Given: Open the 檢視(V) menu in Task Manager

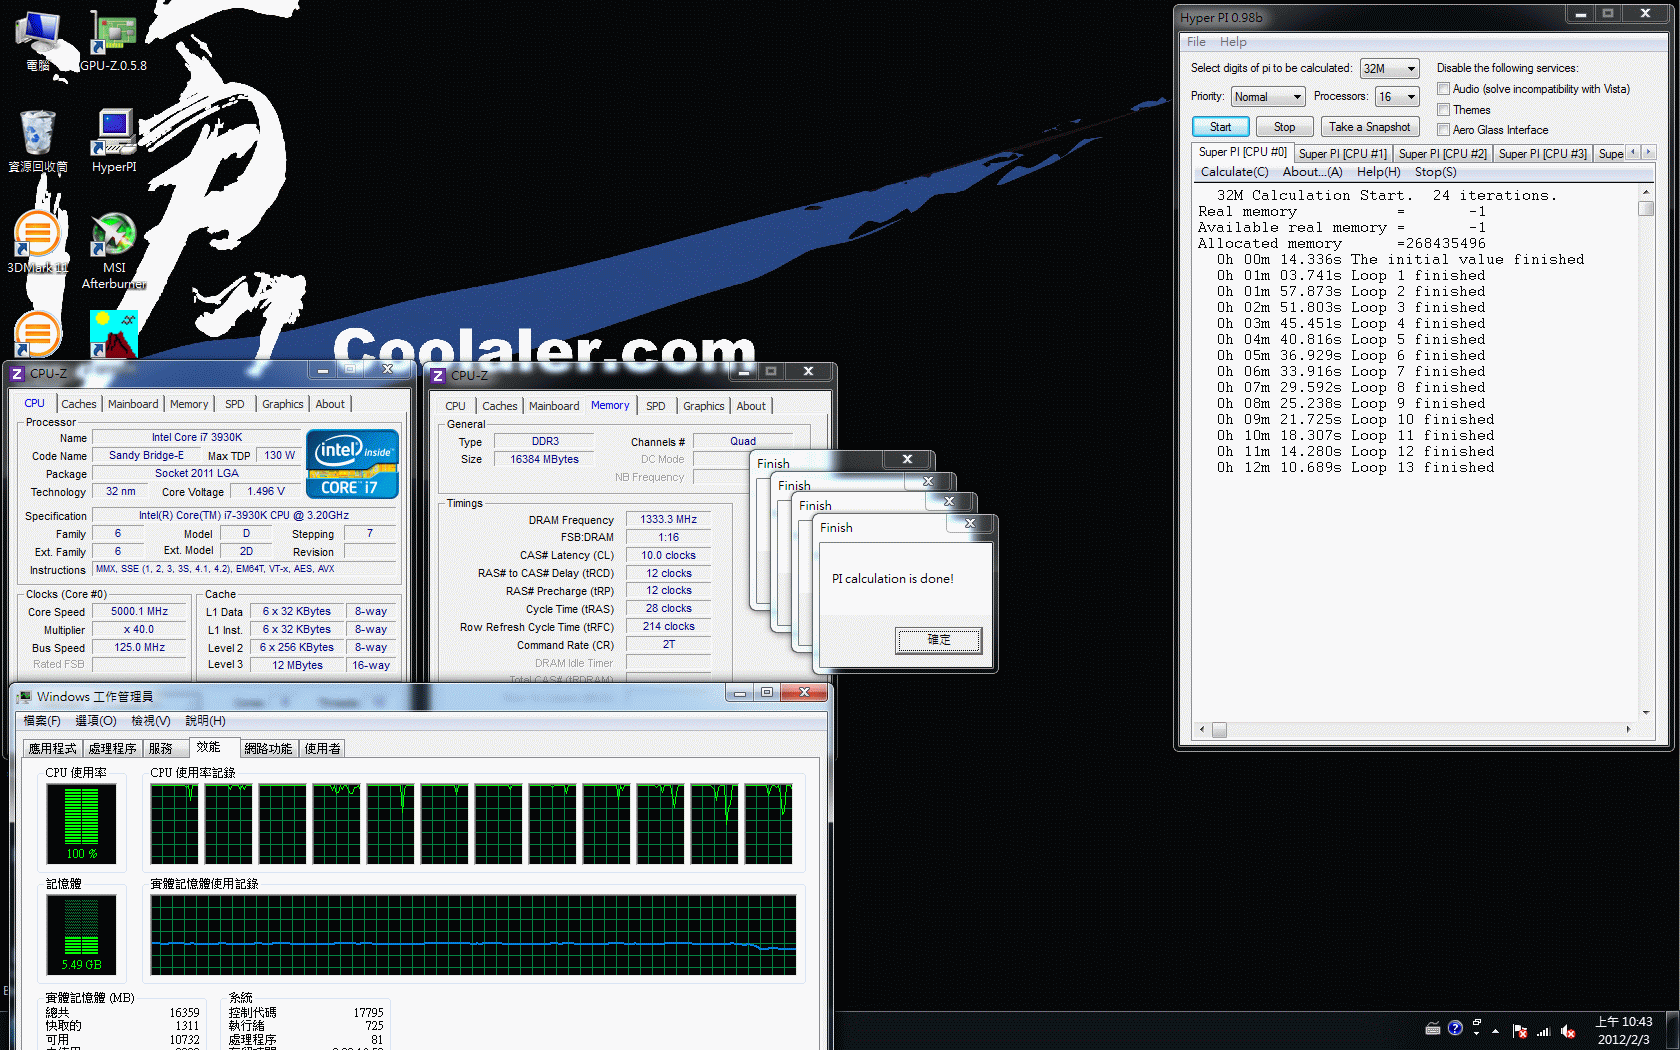Looking at the screenshot, I should click(151, 721).
